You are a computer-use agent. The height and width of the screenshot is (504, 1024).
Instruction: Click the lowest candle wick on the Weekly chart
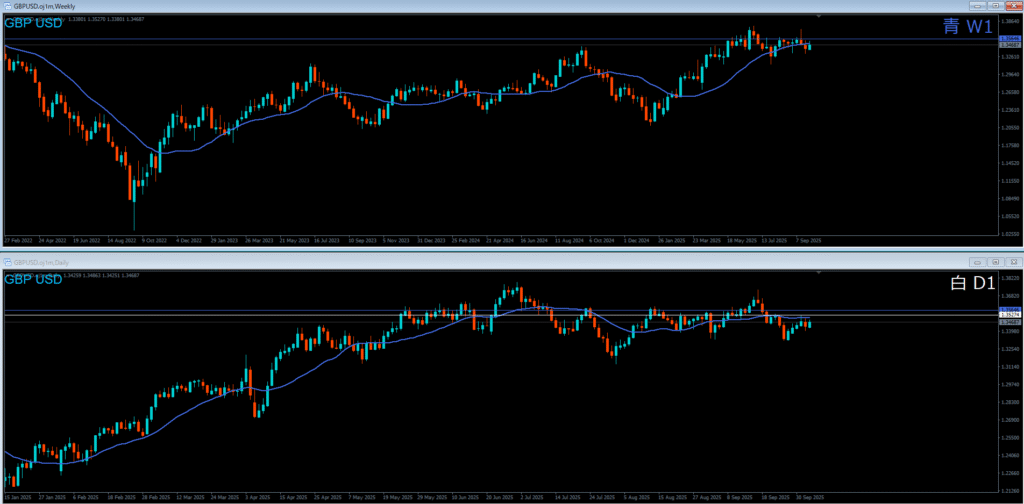point(133,220)
